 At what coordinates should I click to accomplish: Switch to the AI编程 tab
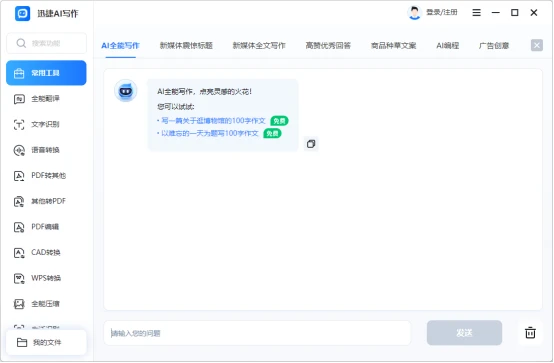click(448, 46)
